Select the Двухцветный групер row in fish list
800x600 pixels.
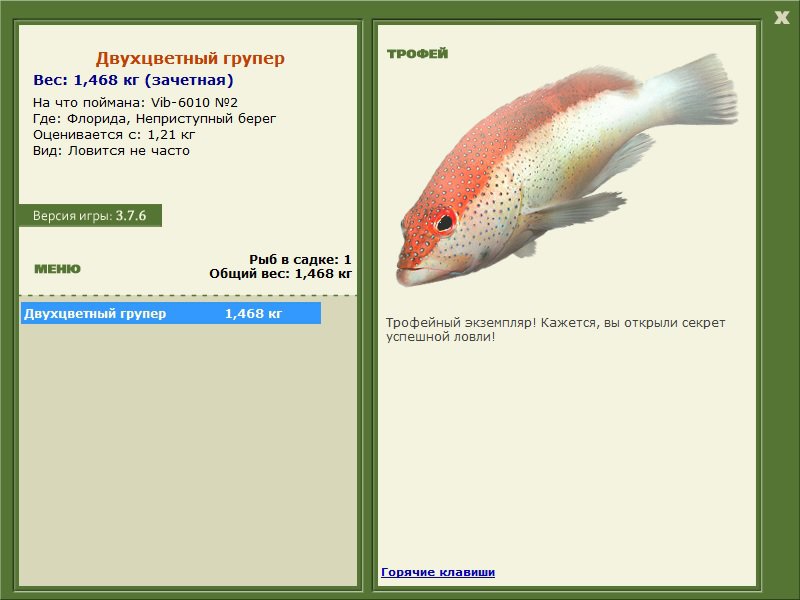171,313
